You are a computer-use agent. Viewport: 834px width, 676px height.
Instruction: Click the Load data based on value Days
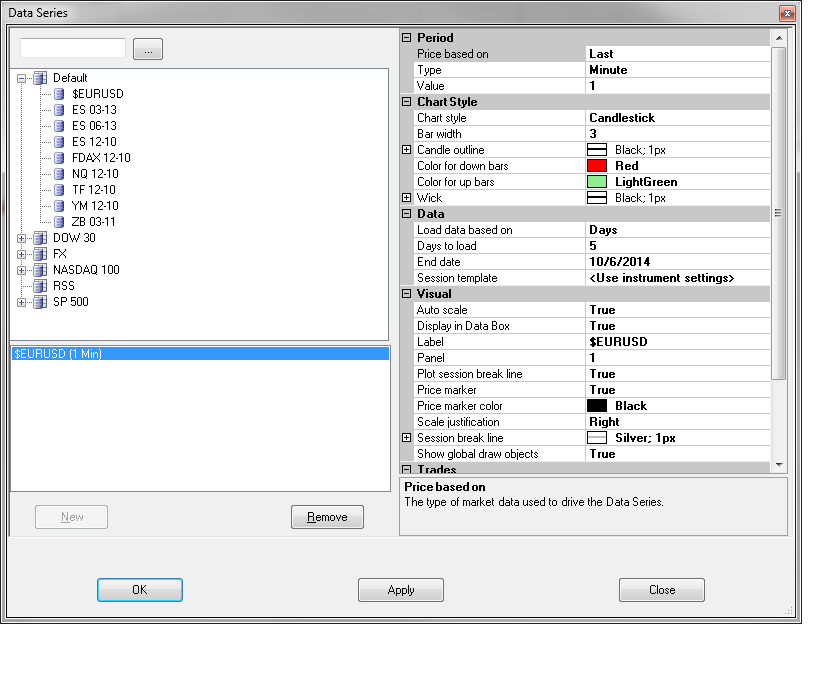point(603,230)
